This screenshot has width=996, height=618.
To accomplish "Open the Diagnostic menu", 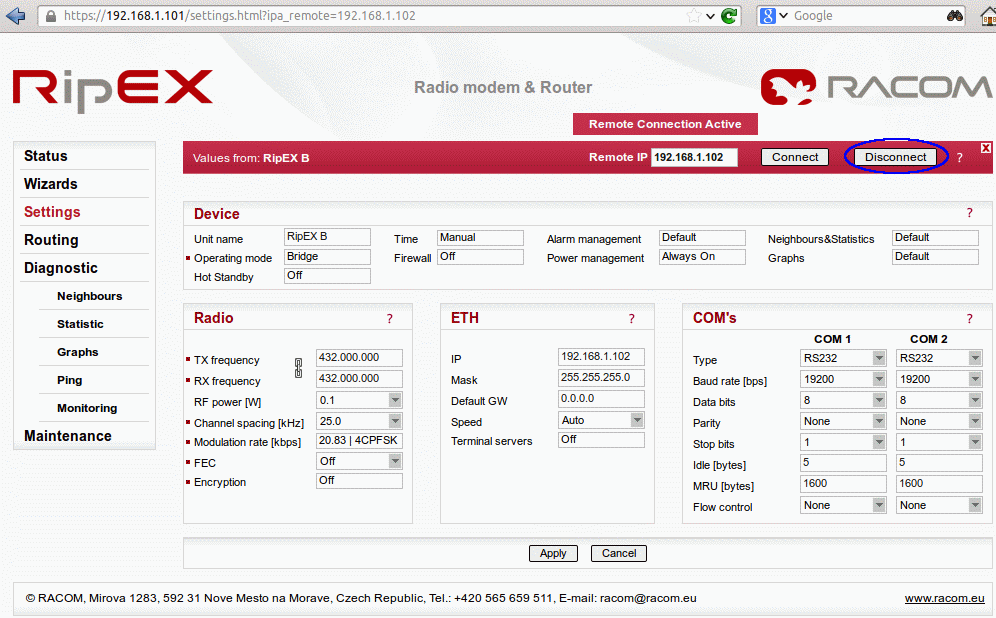I will (61, 268).
